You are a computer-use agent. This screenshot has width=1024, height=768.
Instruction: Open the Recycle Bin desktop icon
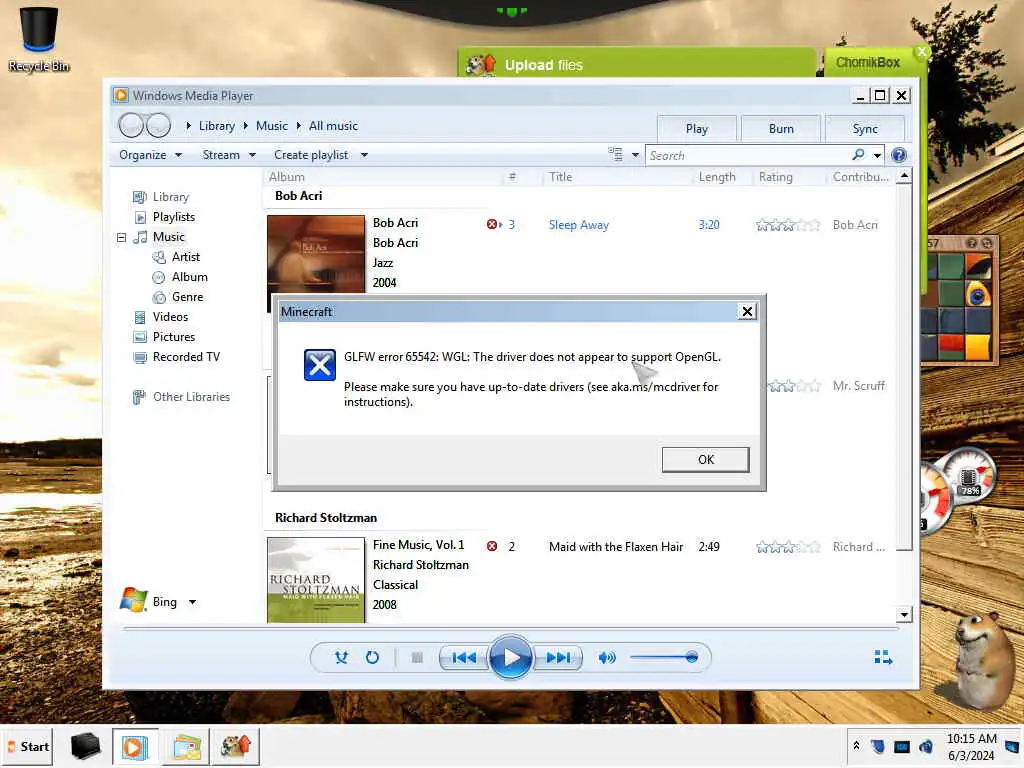pos(39,38)
